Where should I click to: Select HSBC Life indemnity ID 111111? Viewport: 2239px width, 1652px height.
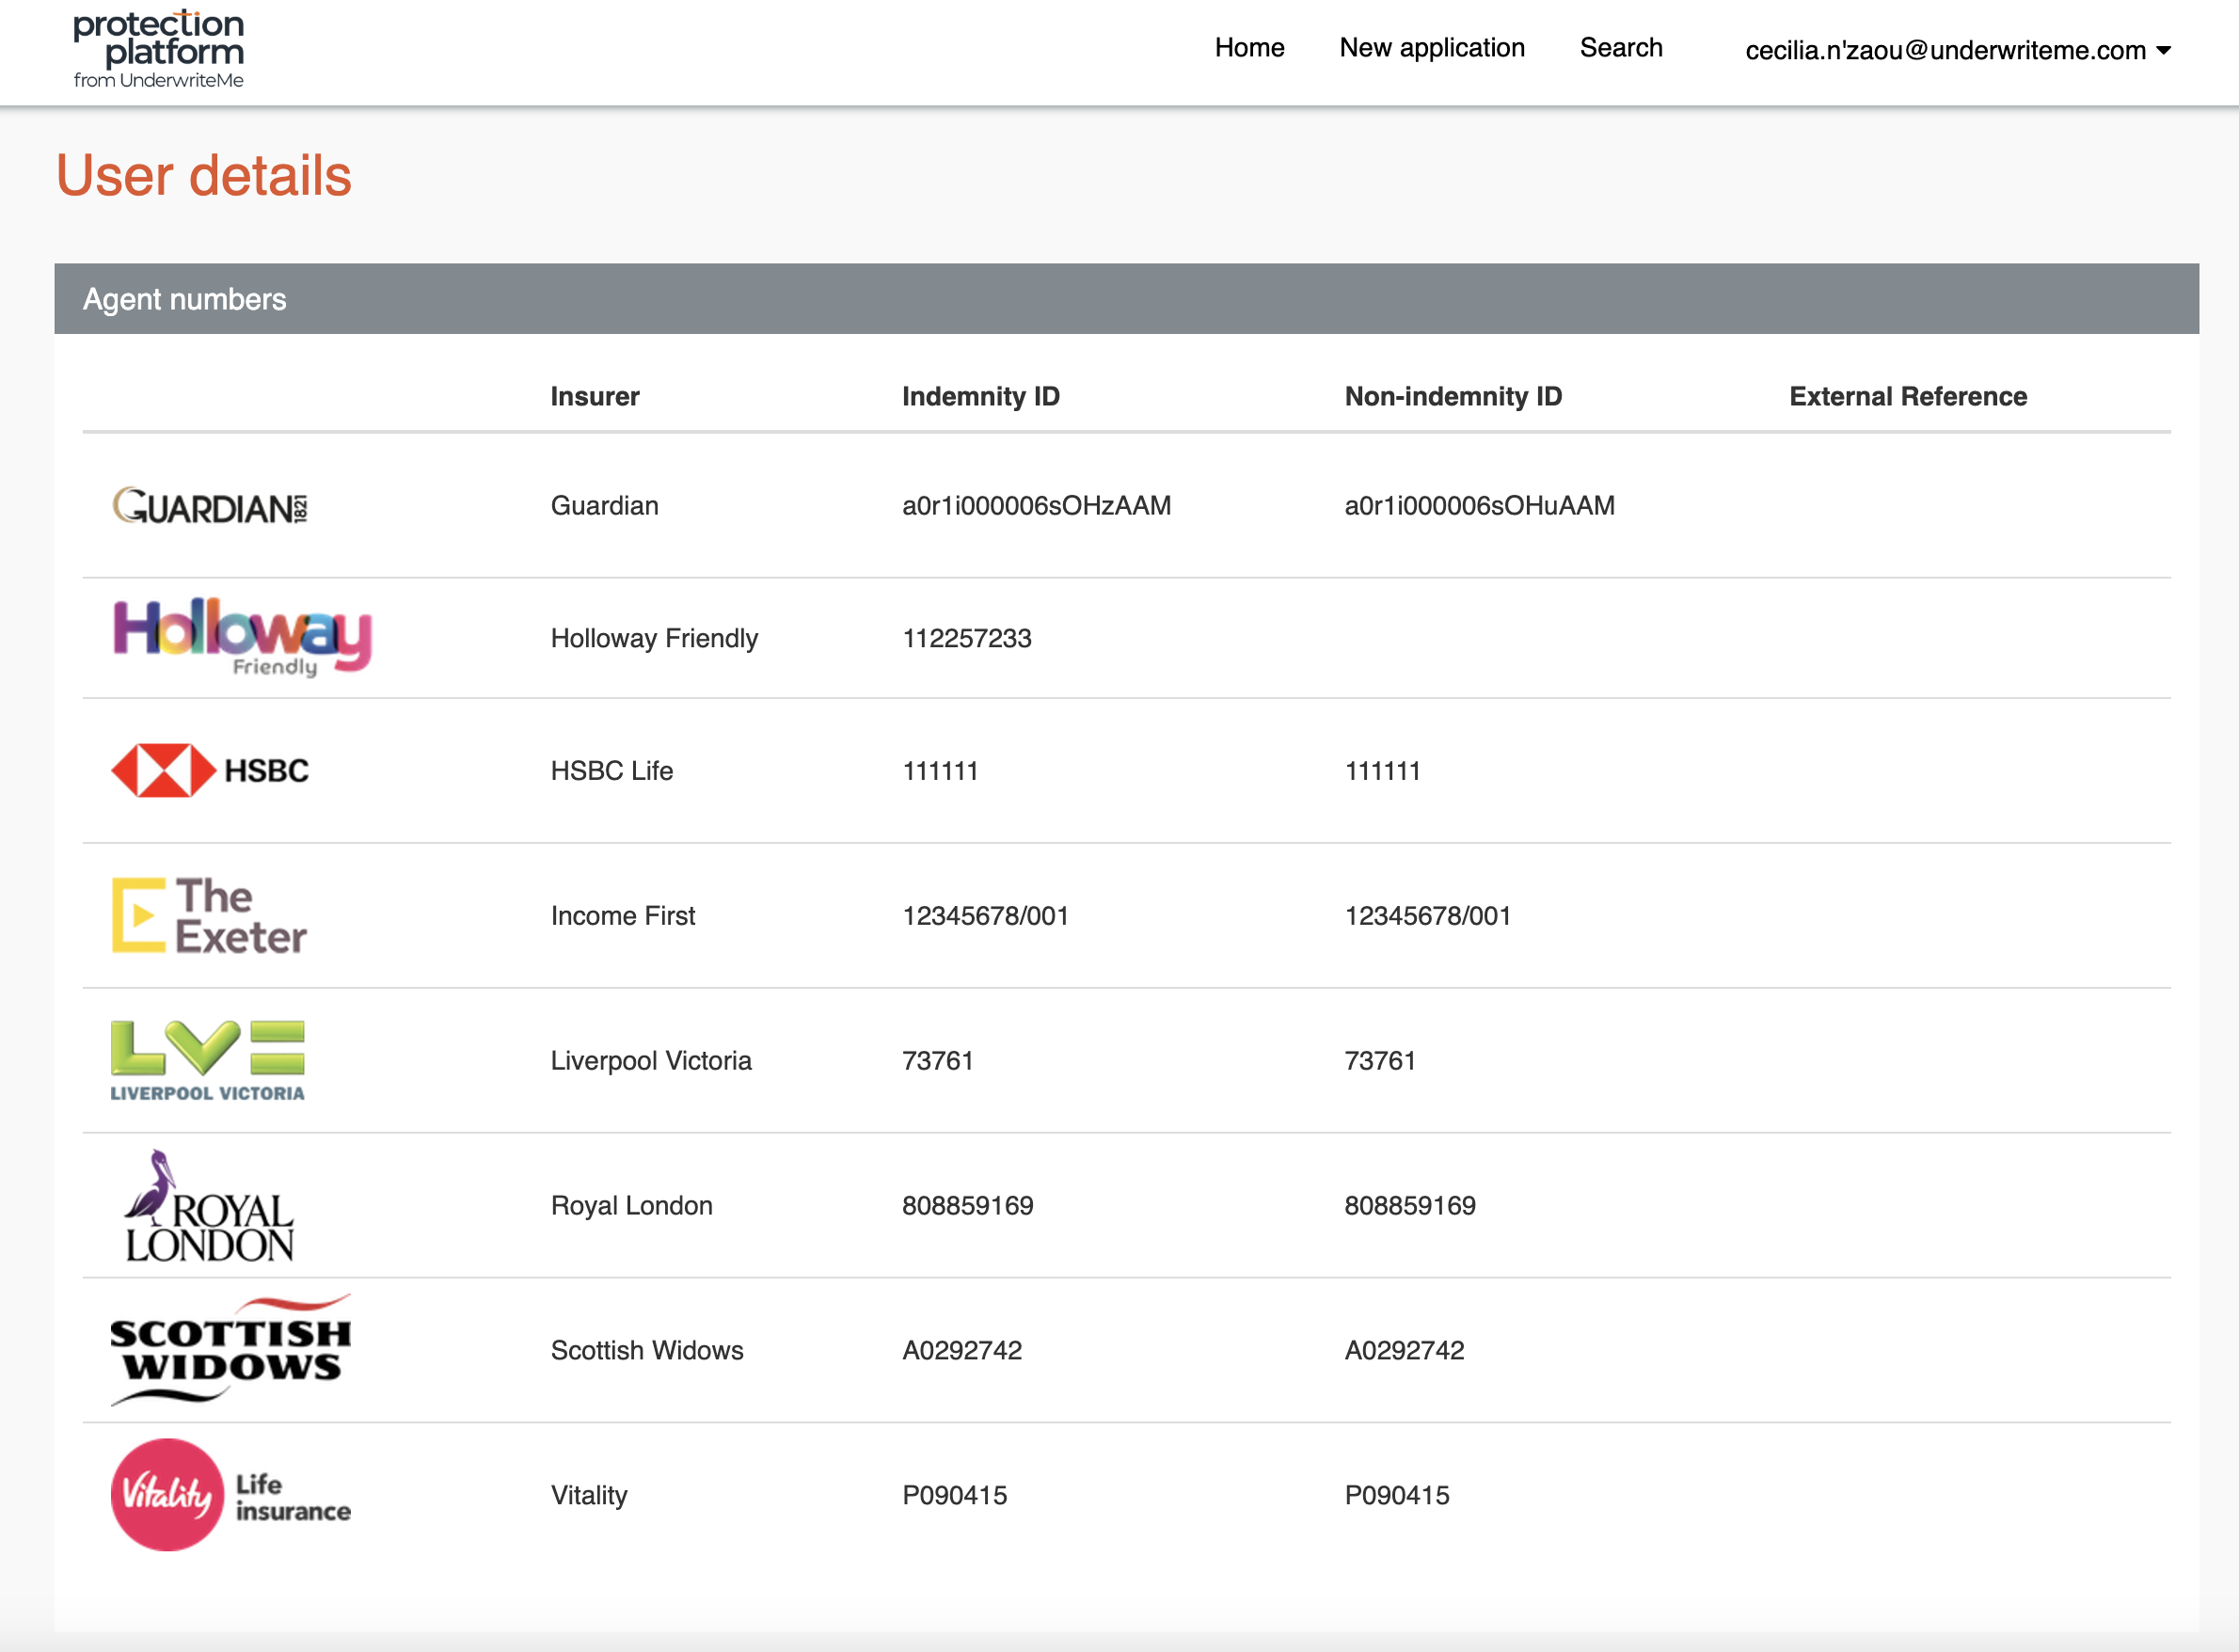940,770
